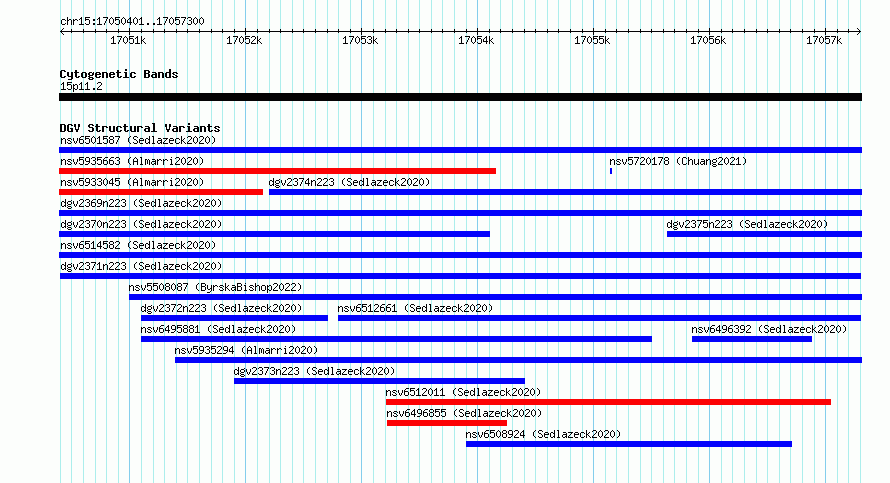Click the chr15:17050401..17057300 region label
Image resolution: width=890 pixels, height=483 pixels.
tap(132, 21)
